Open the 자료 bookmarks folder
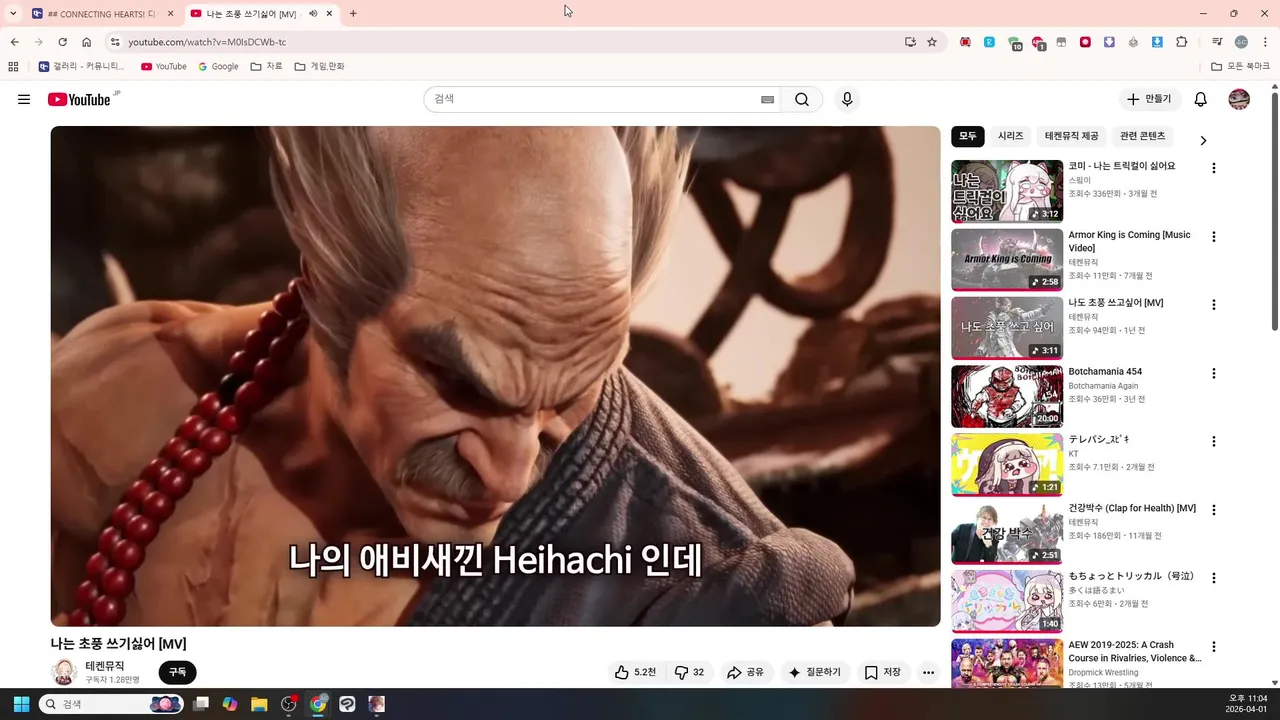The height and width of the screenshot is (720, 1280). [266, 66]
